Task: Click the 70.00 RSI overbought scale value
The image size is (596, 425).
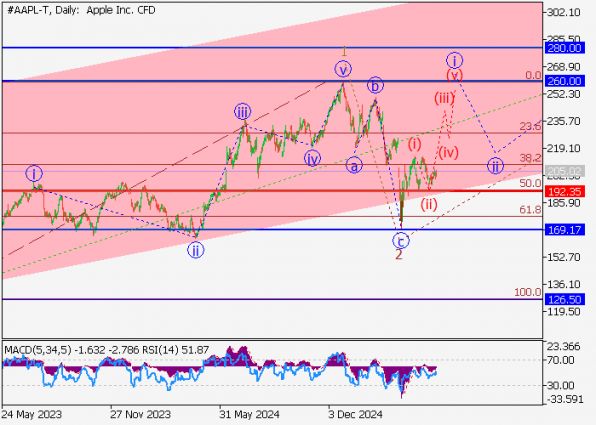Action: pos(561,360)
